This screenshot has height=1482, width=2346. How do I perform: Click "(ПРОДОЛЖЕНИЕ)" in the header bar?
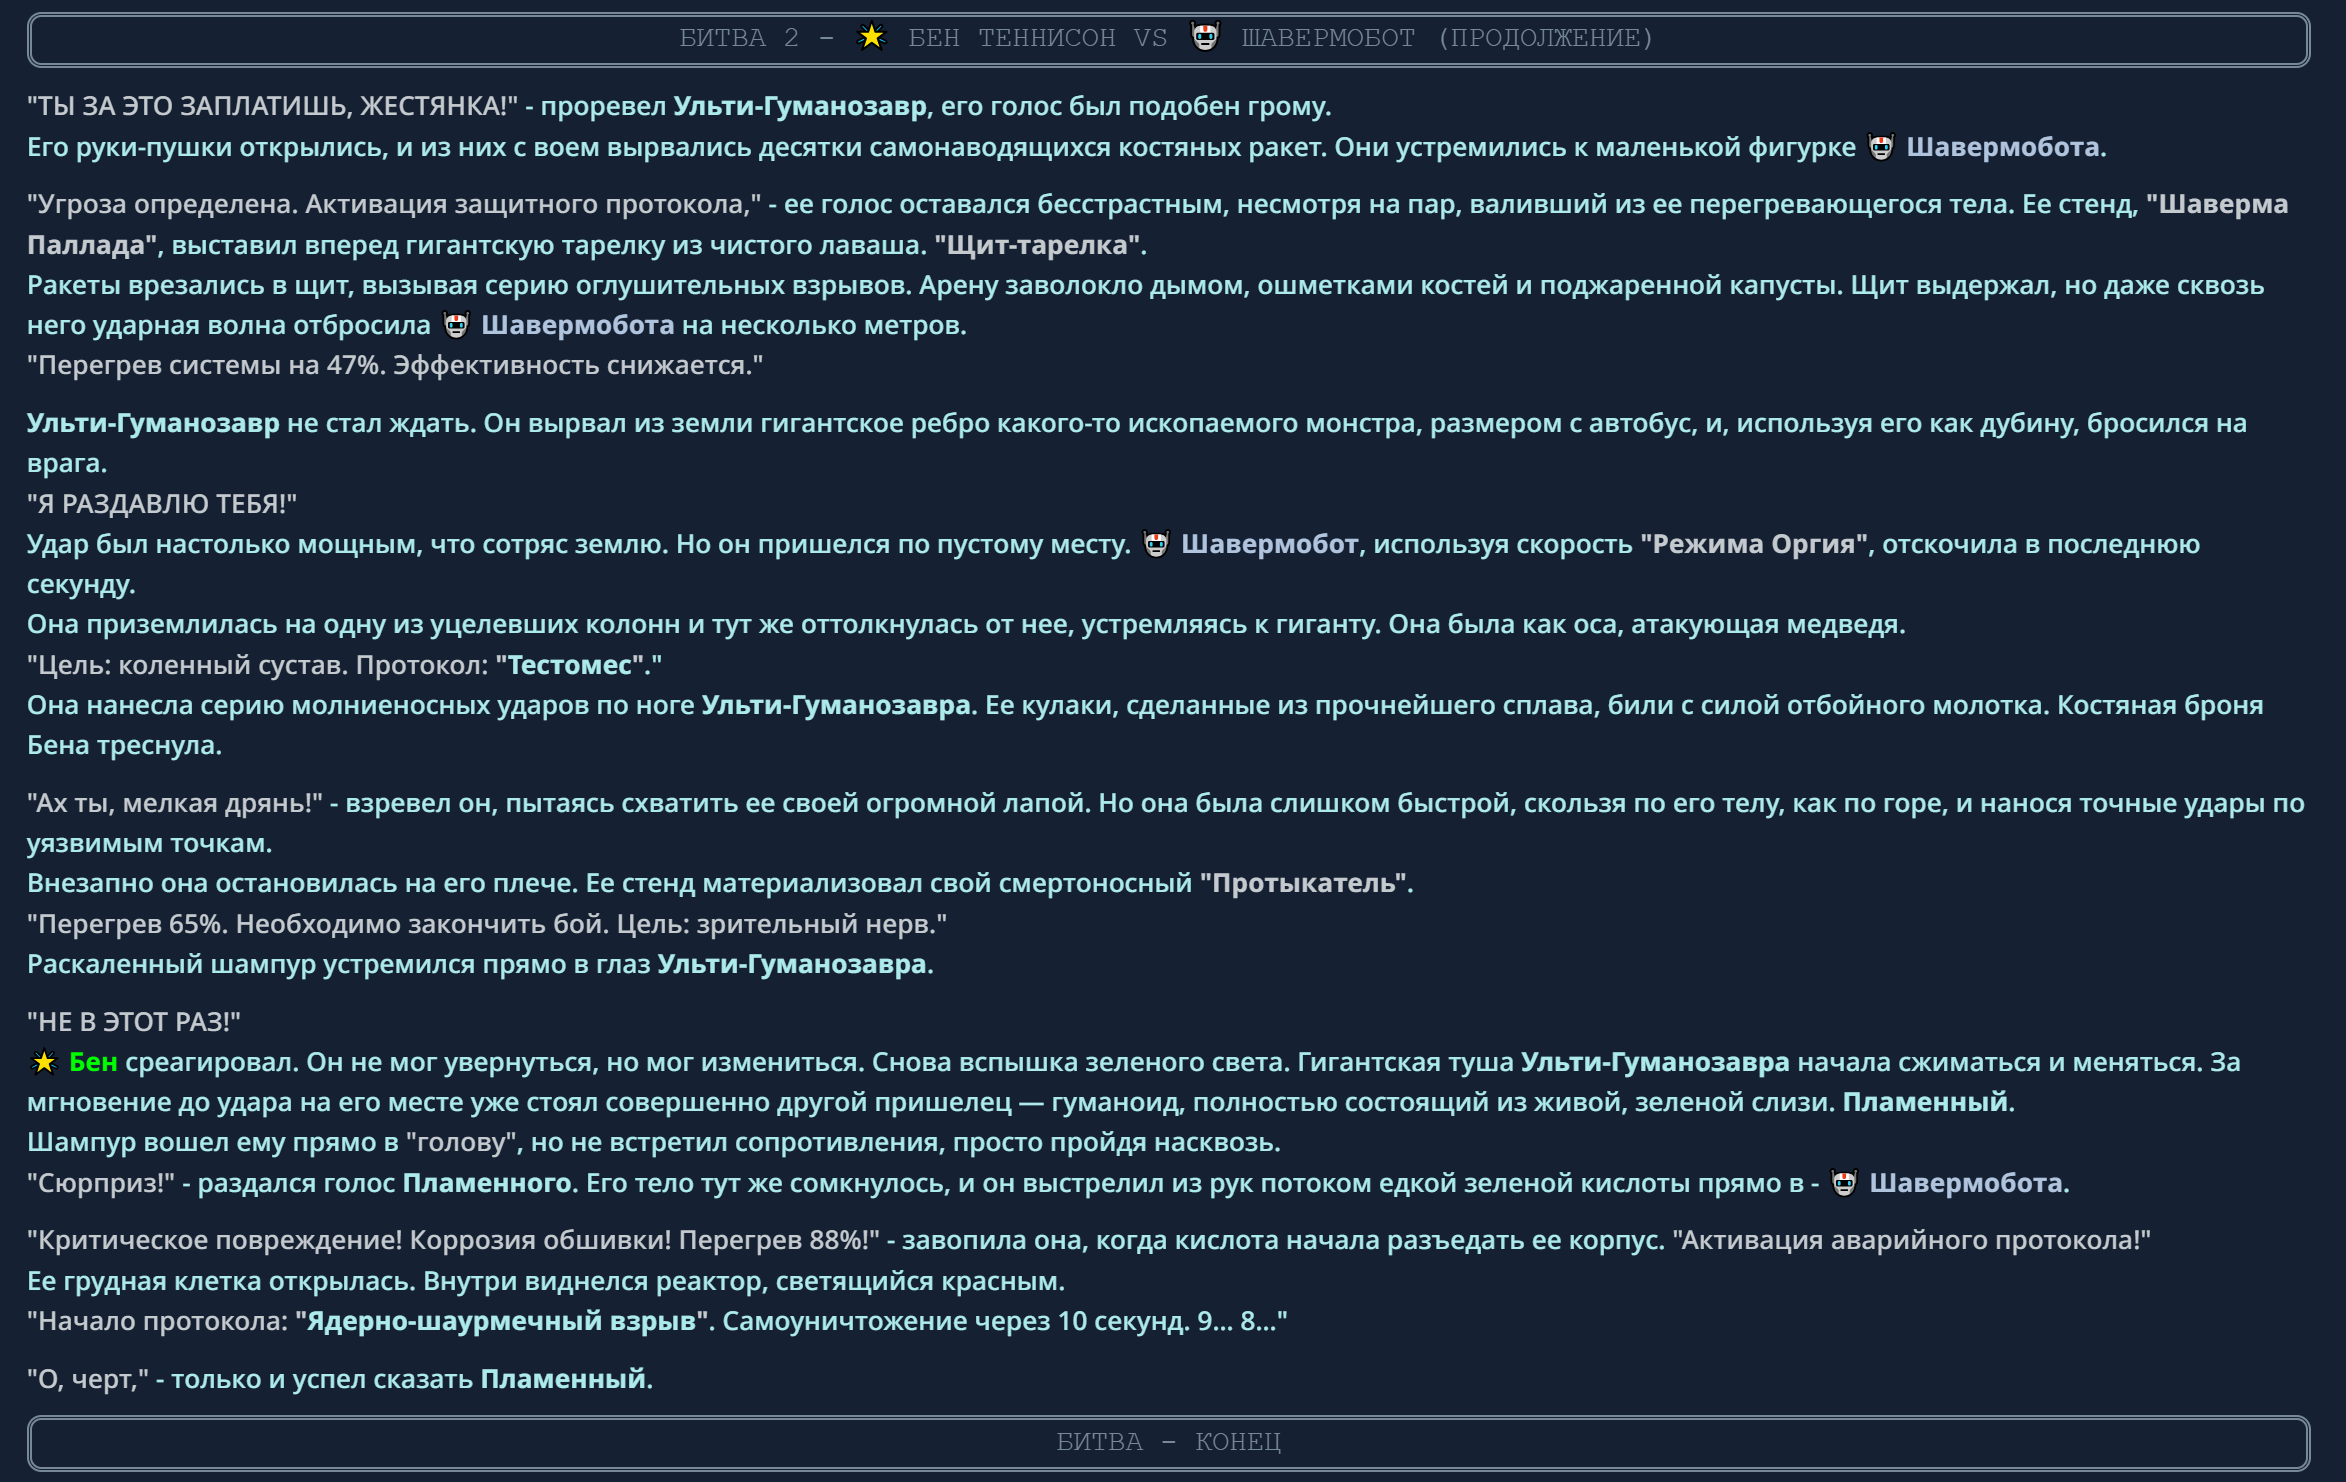coord(1545,38)
